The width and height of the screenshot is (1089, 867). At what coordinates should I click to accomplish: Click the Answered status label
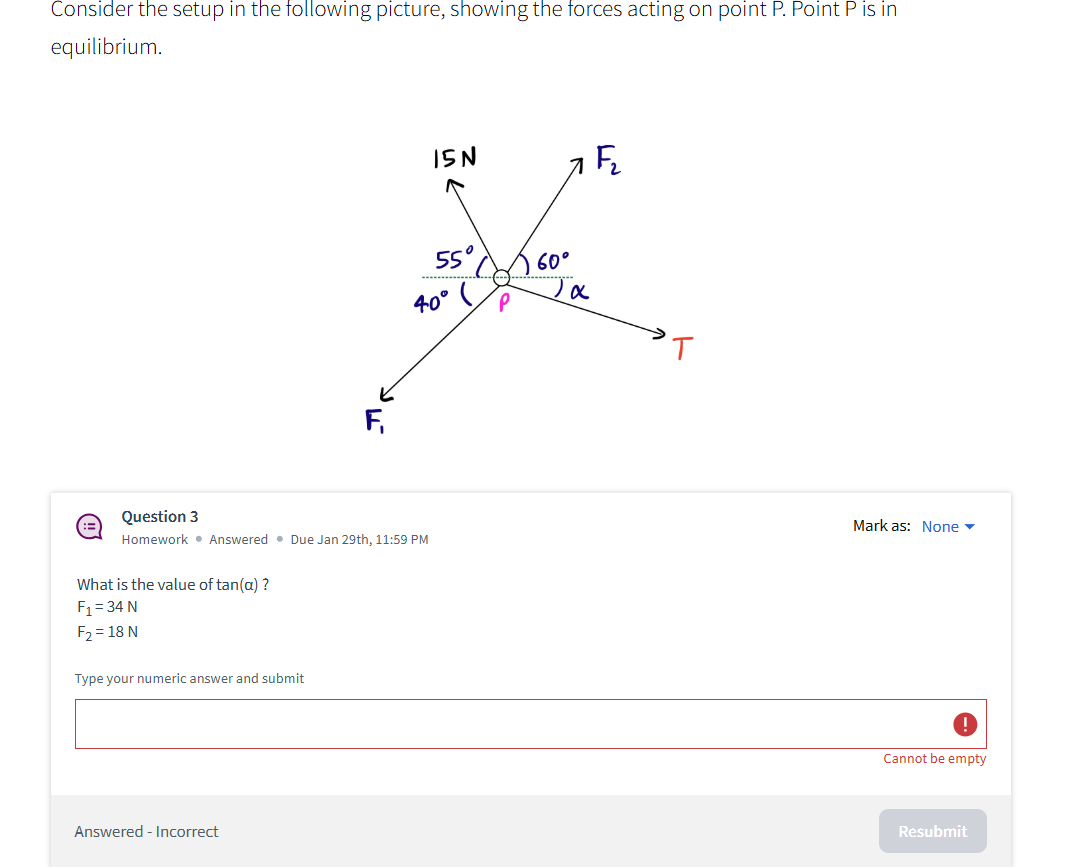[238, 539]
